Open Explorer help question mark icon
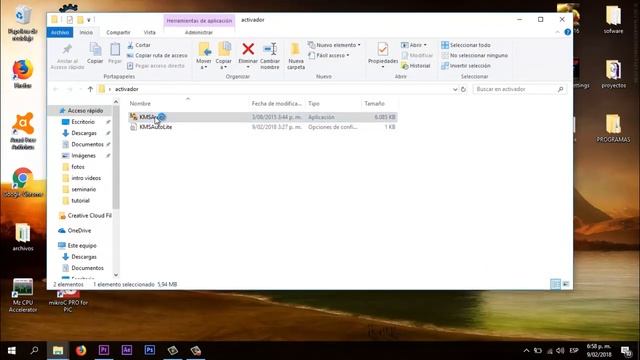 click(x=567, y=32)
